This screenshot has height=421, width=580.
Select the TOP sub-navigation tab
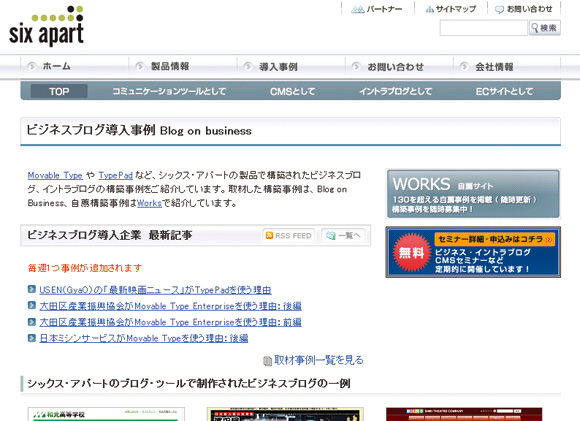point(59,91)
